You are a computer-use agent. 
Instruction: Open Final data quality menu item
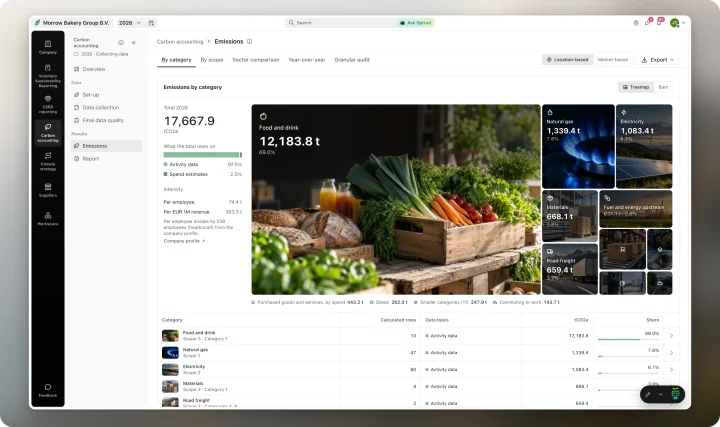point(106,120)
